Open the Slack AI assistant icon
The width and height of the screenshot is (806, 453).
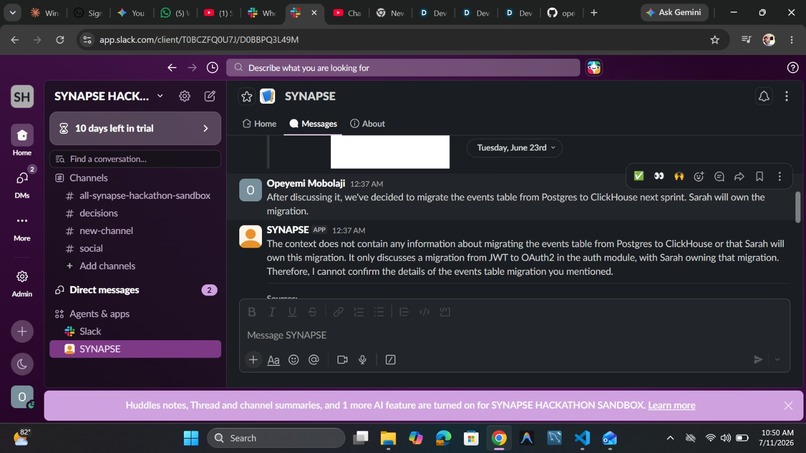pyautogui.click(x=594, y=67)
